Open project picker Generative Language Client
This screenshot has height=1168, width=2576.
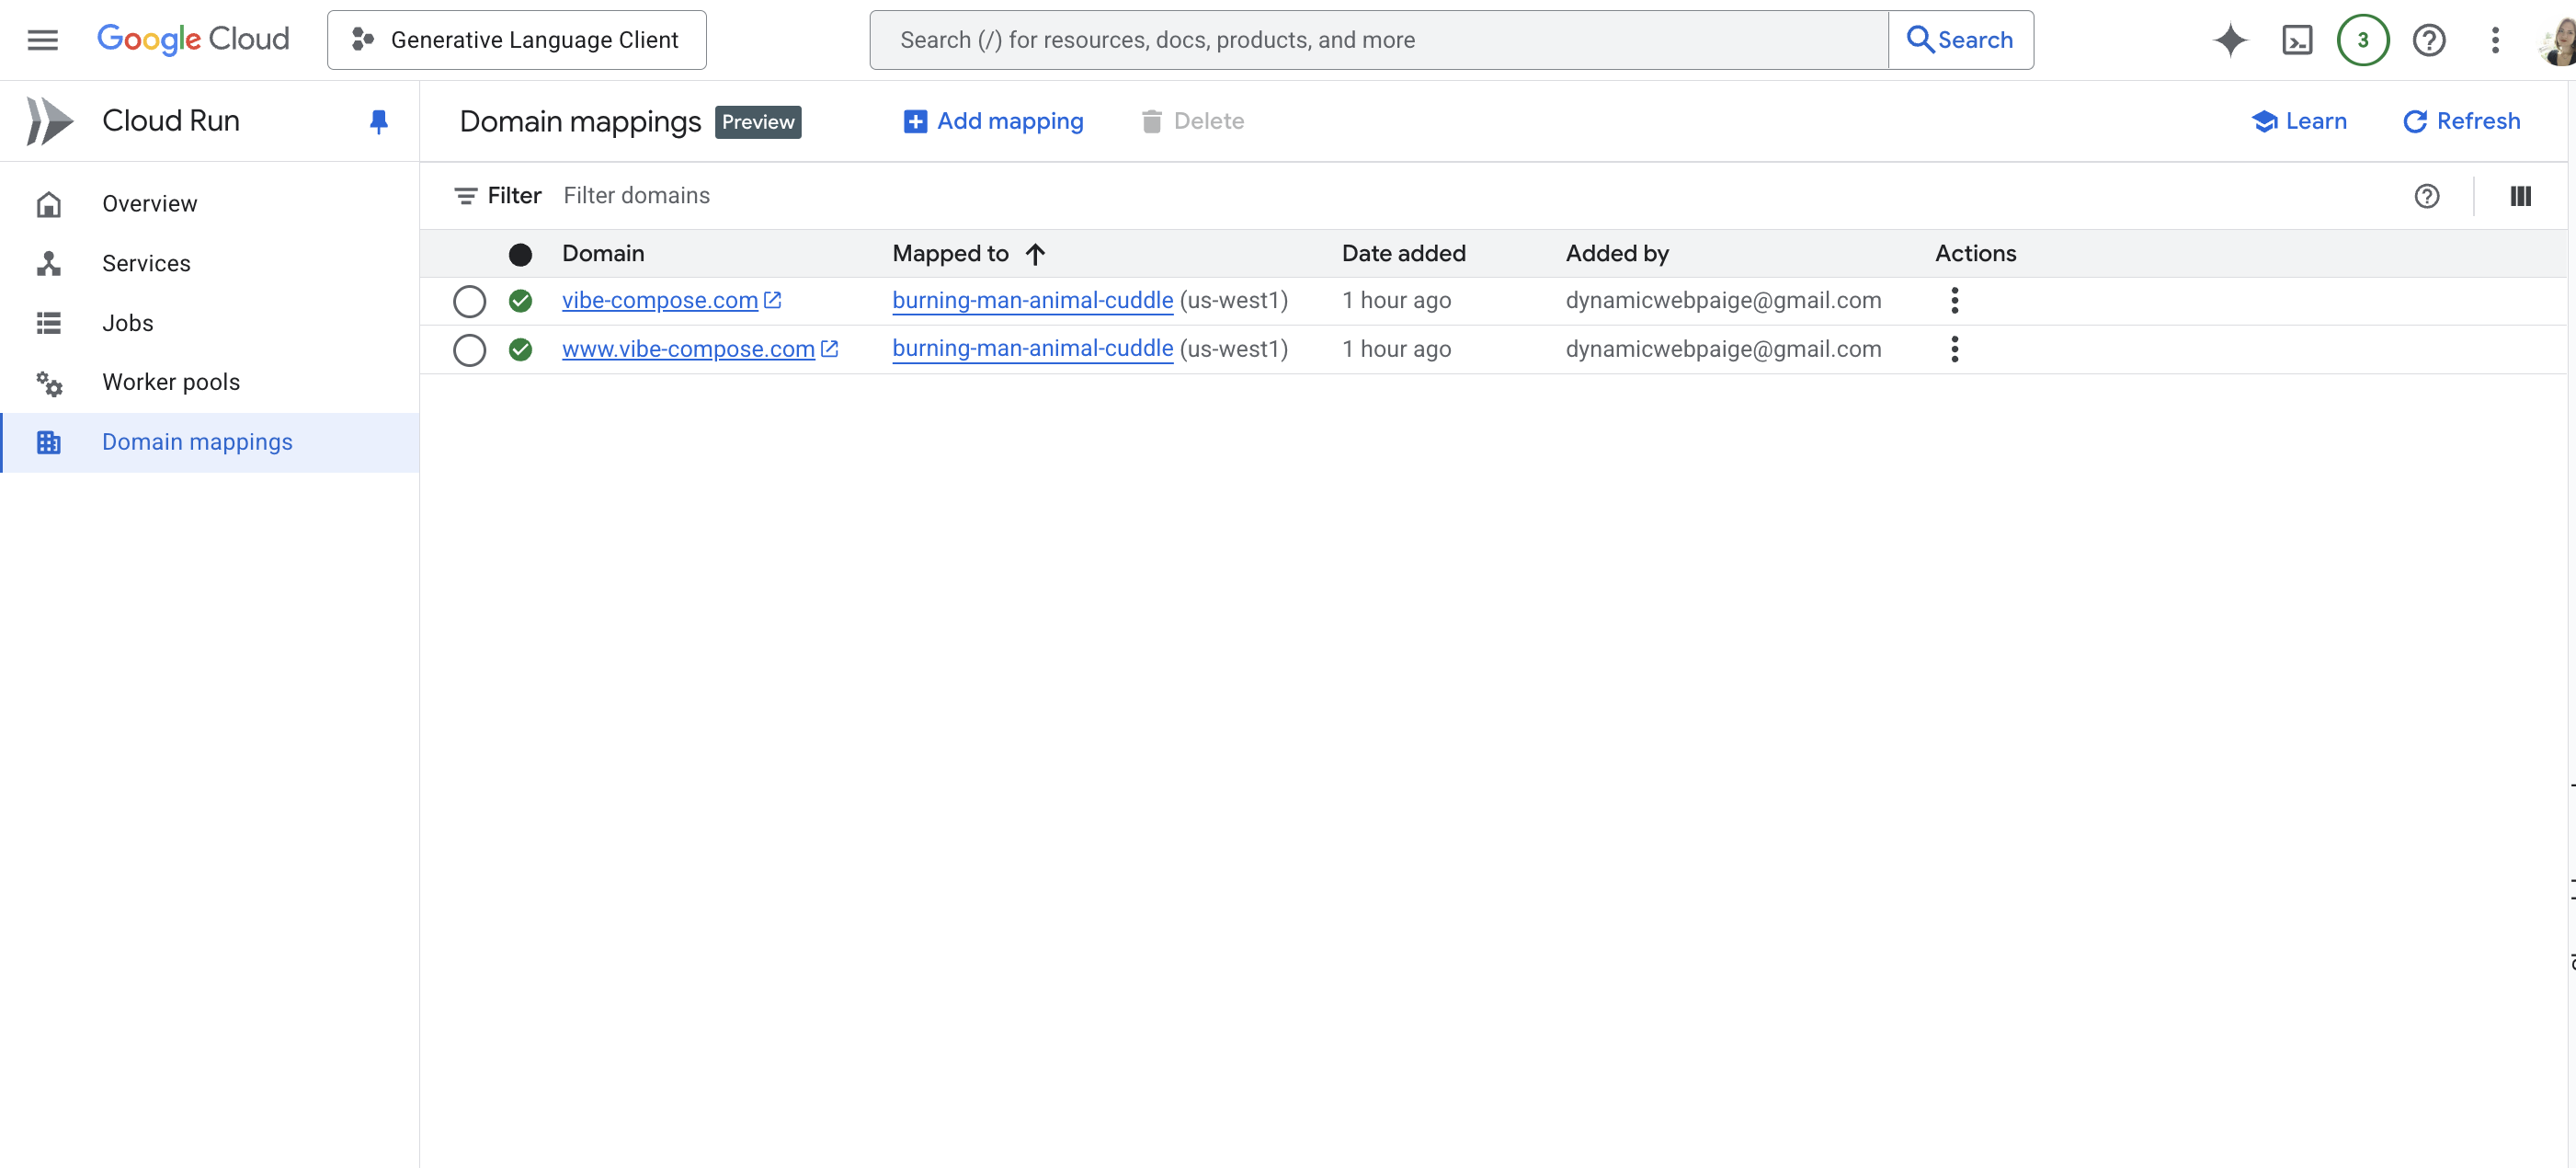pos(516,40)
